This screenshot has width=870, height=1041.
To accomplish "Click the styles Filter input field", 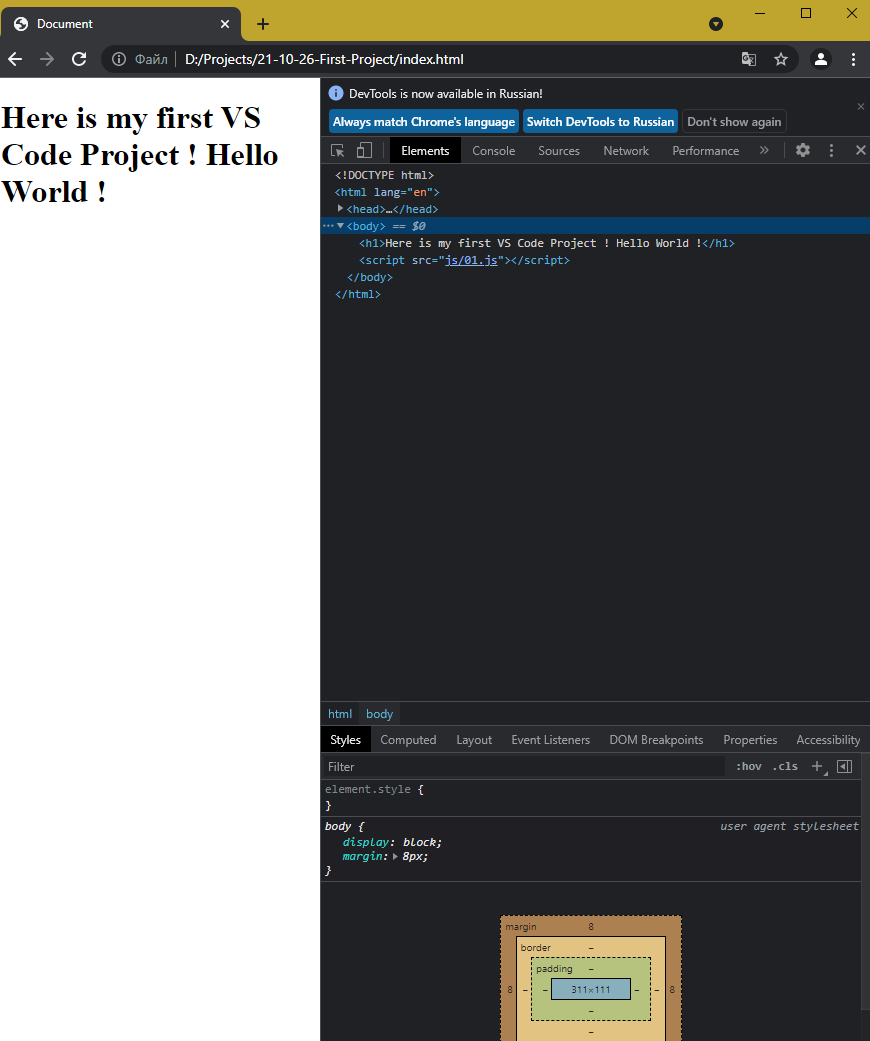I will click(523, 766).
